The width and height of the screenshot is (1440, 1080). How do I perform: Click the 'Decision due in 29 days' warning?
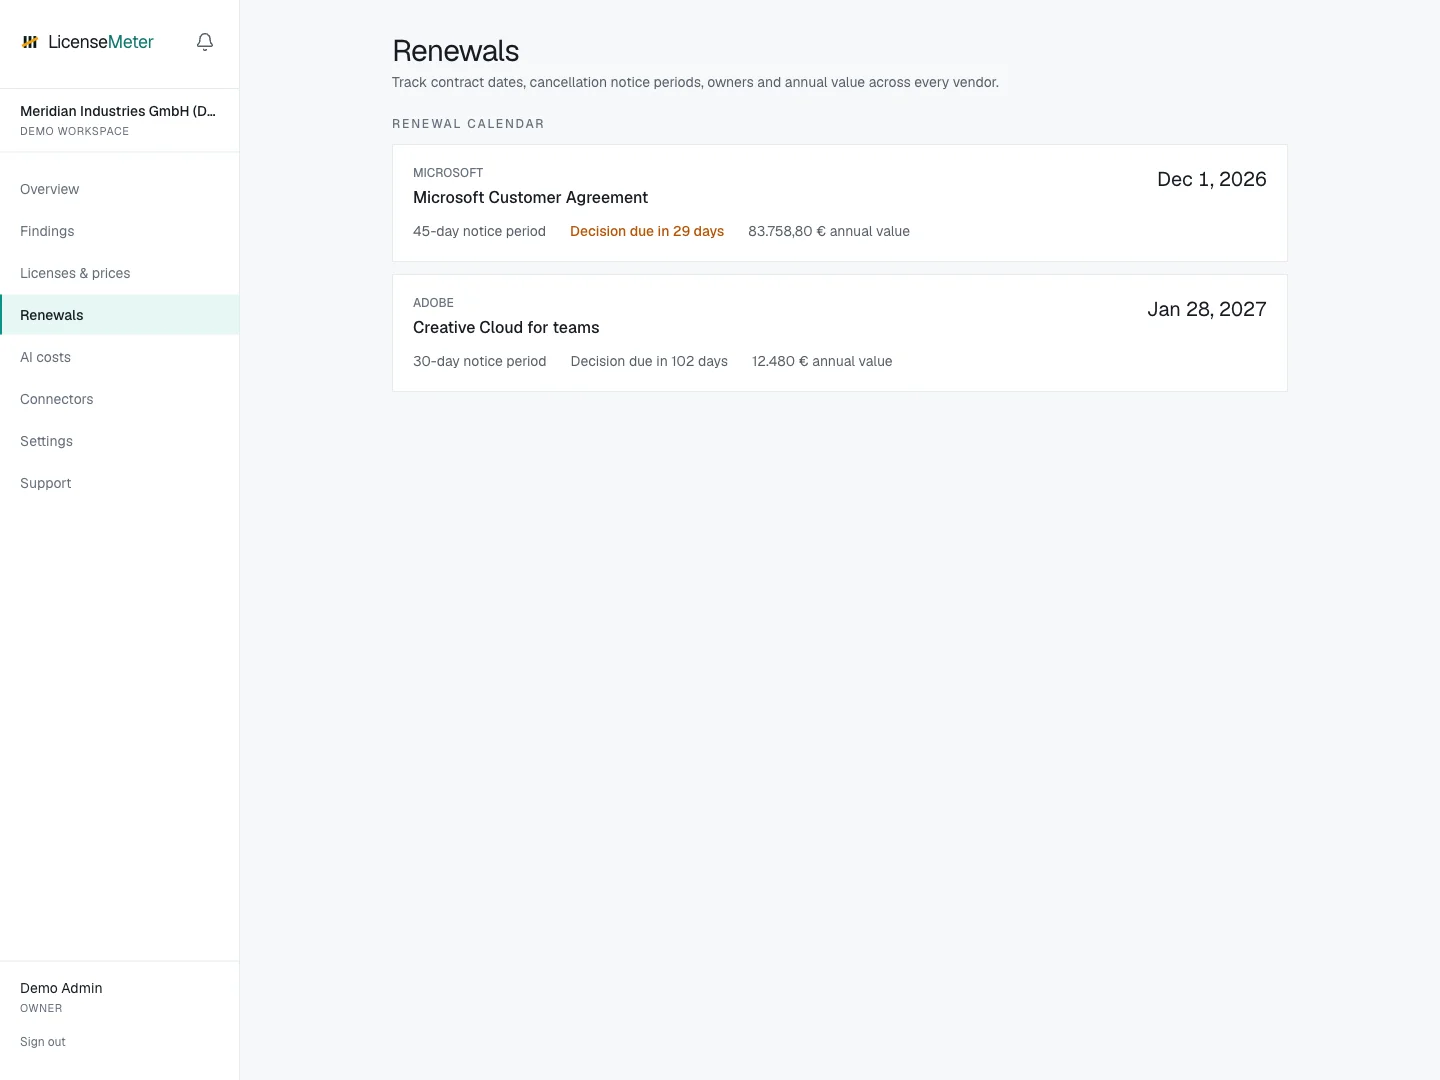[x=647, y=231]
